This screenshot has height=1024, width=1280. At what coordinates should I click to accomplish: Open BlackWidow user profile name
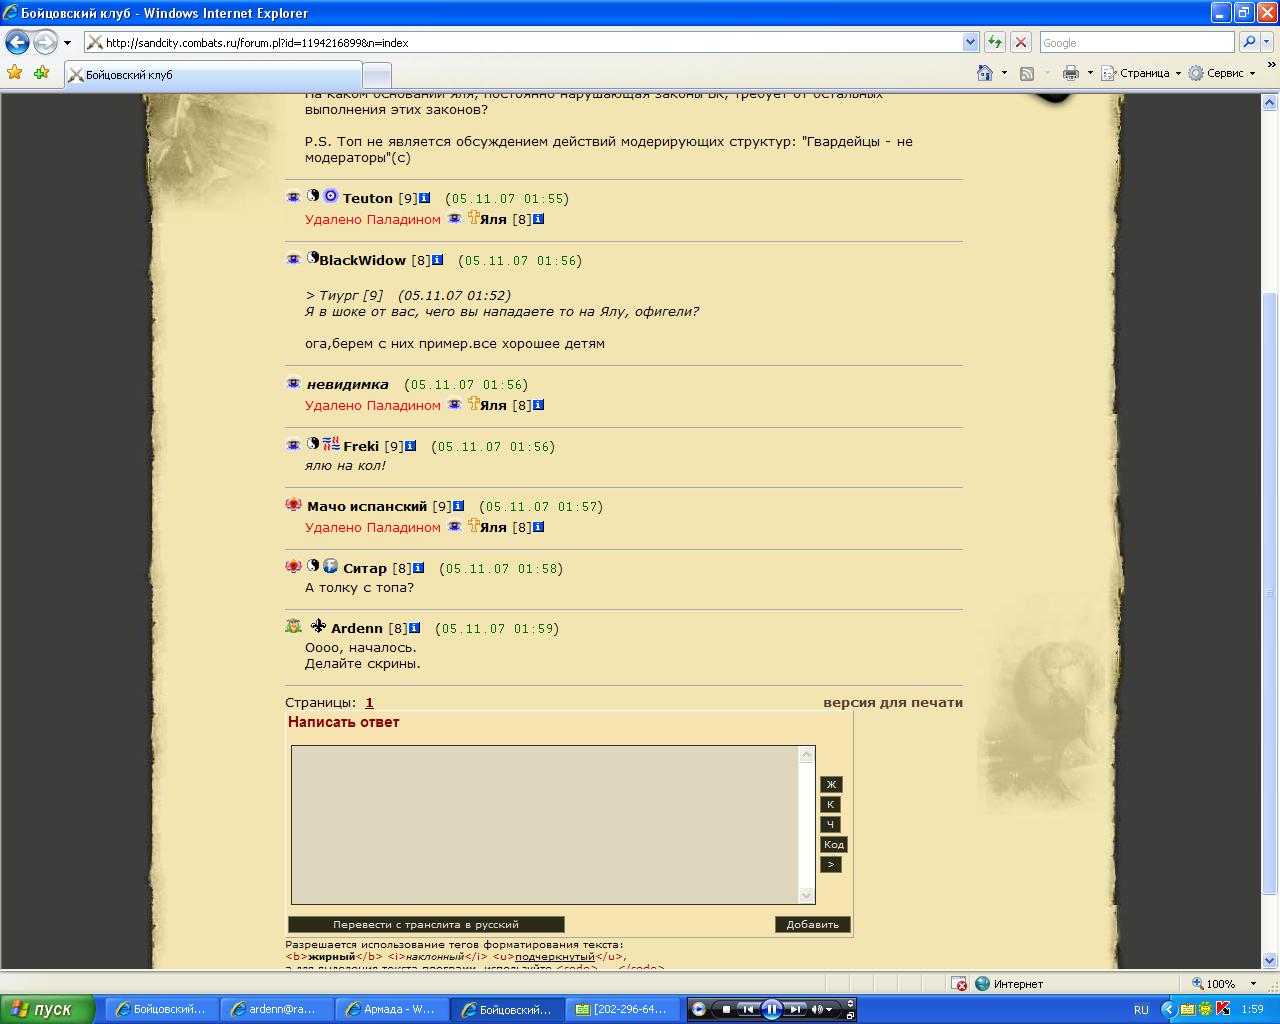coord(362,260)
